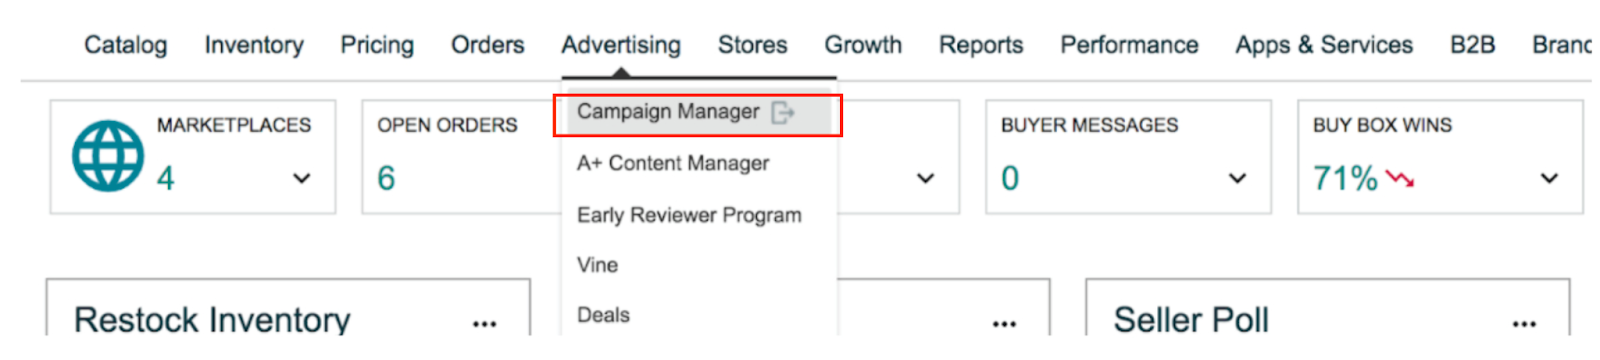This screenshot has height=360, width=1600.
Task: Open the Inventory menu tab
Action: coord(254,45)
